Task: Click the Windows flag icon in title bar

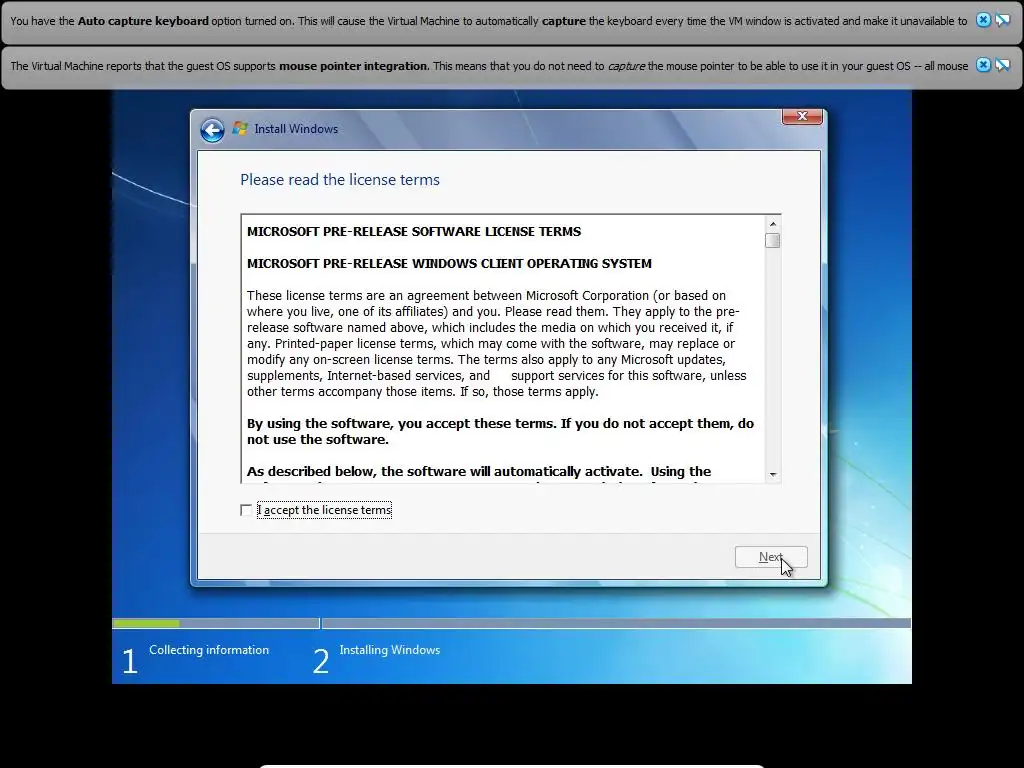Action: 240,129
